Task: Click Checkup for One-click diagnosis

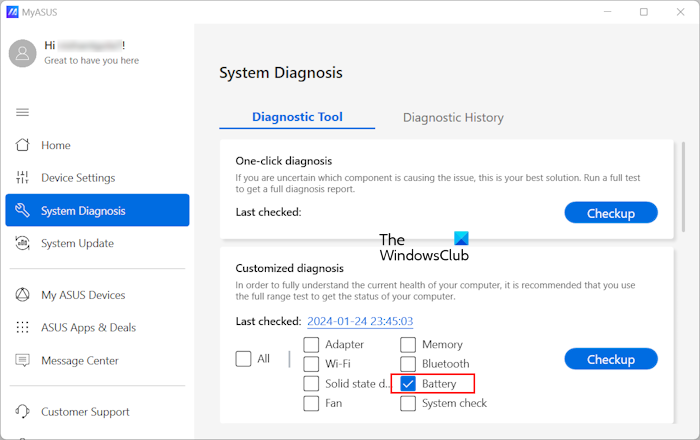Action: (610, 212)
